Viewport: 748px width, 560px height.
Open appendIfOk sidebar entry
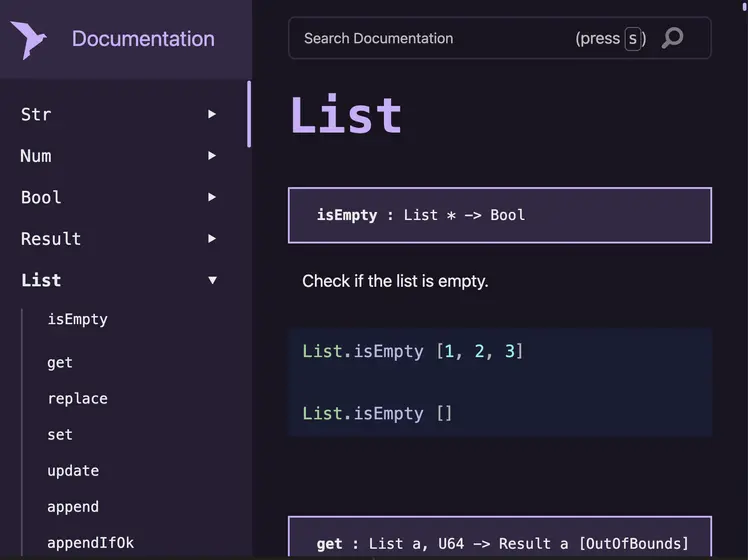click(91, 543)
